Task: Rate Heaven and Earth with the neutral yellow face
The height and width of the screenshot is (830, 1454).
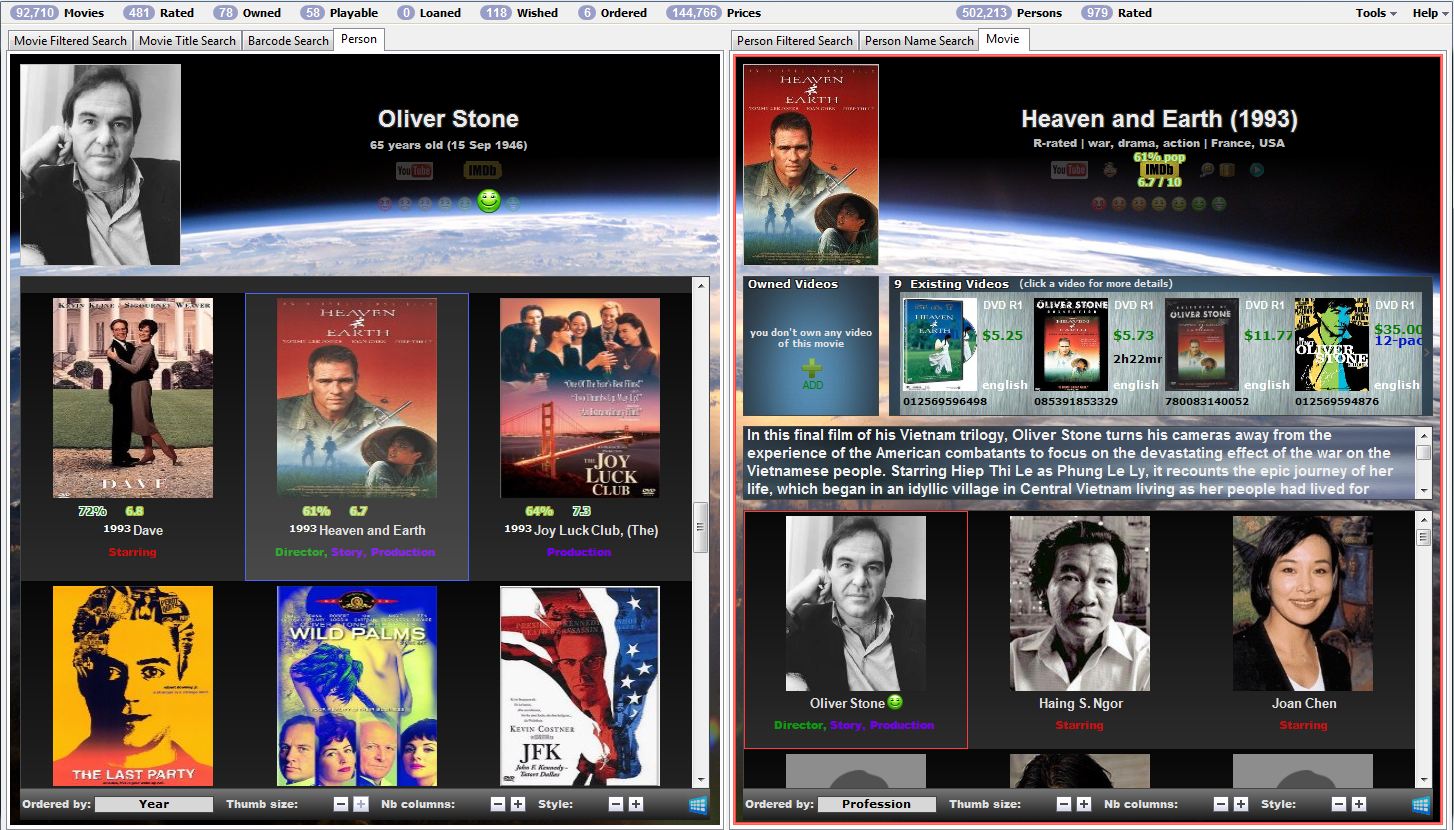Action: coord(1159,204)
